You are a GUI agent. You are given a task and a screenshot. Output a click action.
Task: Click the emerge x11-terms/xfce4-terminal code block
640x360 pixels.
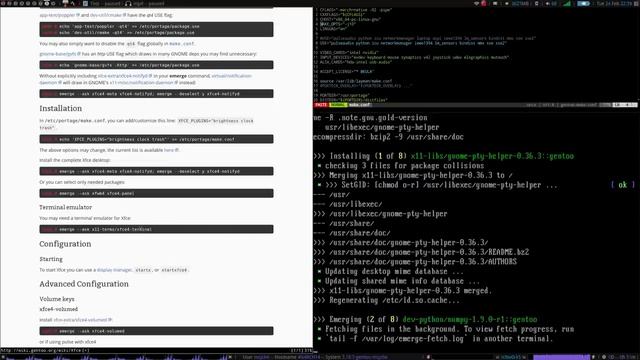(x=156, y=229)
